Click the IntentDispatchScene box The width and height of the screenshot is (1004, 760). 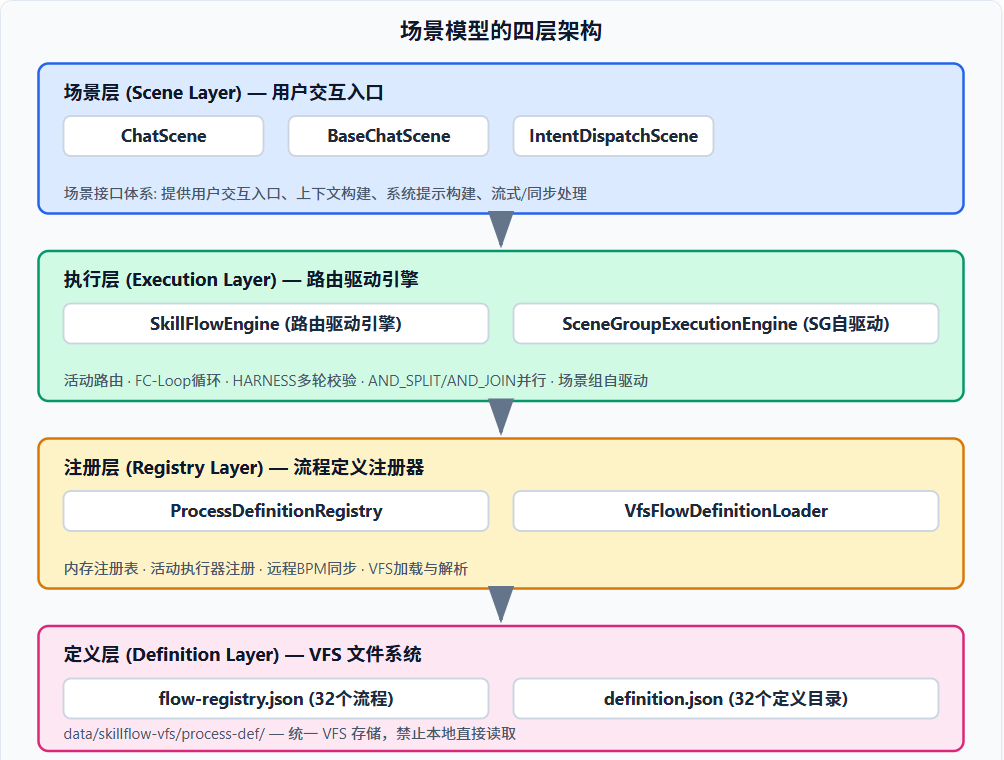(613, 136)
